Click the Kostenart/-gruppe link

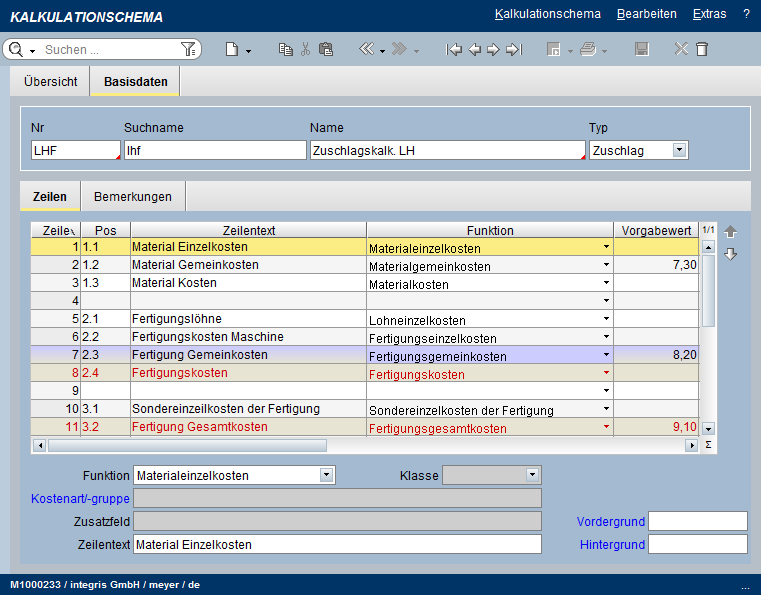click(80, 498)
